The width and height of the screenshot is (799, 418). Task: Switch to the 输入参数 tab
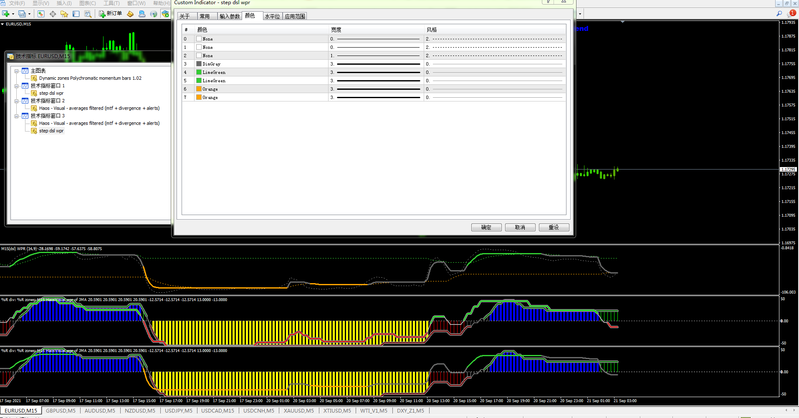coord(228,17)
